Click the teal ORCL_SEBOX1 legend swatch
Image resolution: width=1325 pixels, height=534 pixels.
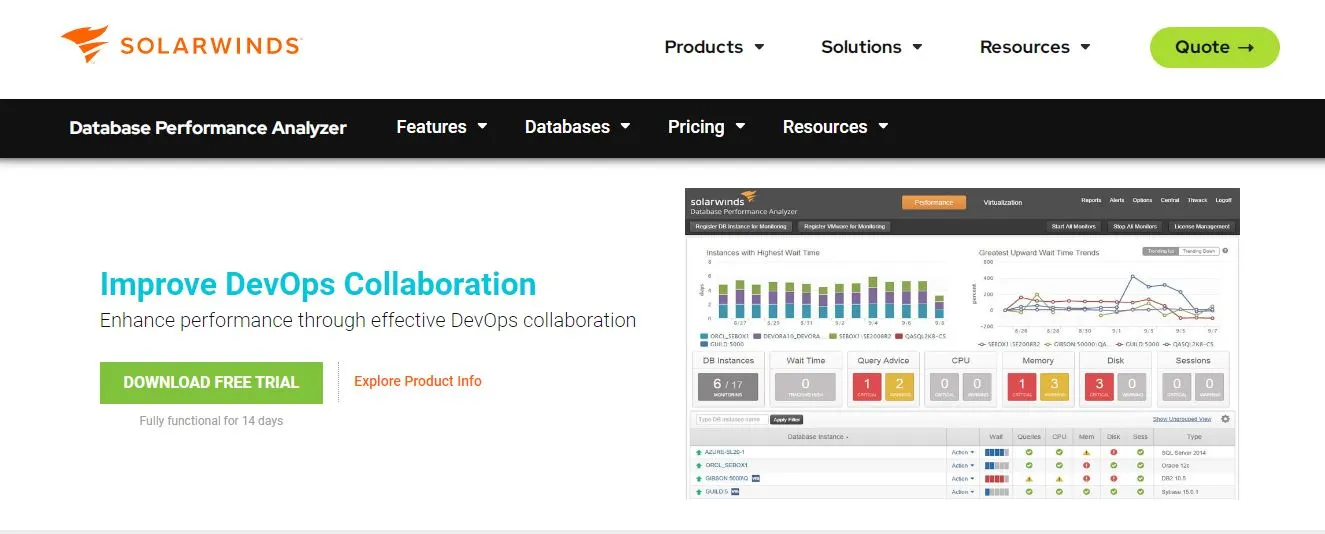(704, 336)
